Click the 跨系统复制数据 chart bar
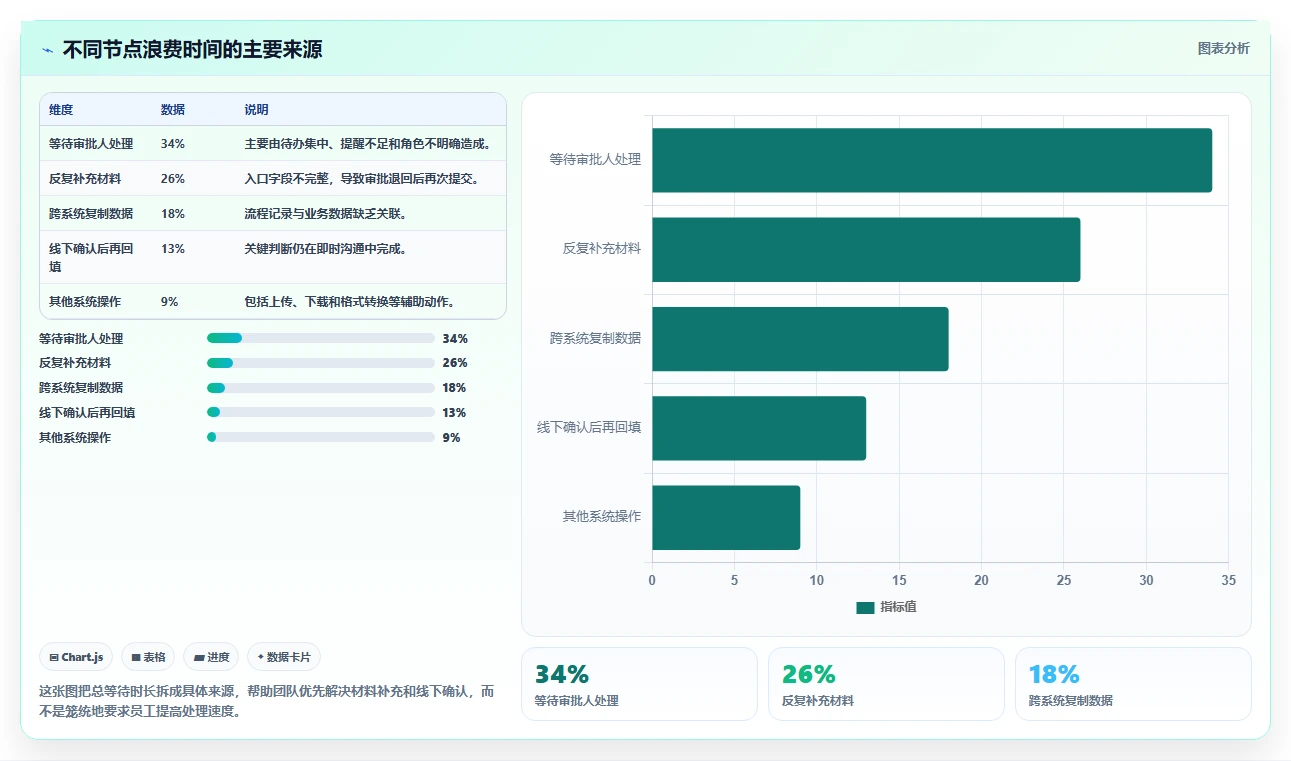1291x761 pixels. click(800, 339)
